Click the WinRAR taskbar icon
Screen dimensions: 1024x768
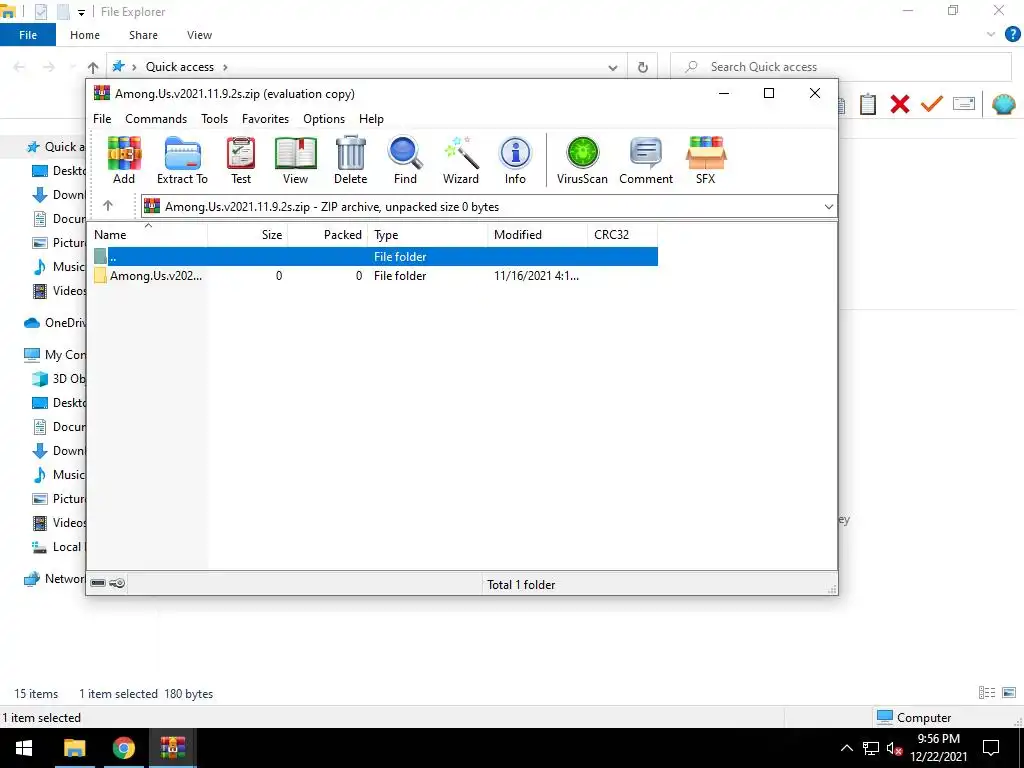click(172, 748)
